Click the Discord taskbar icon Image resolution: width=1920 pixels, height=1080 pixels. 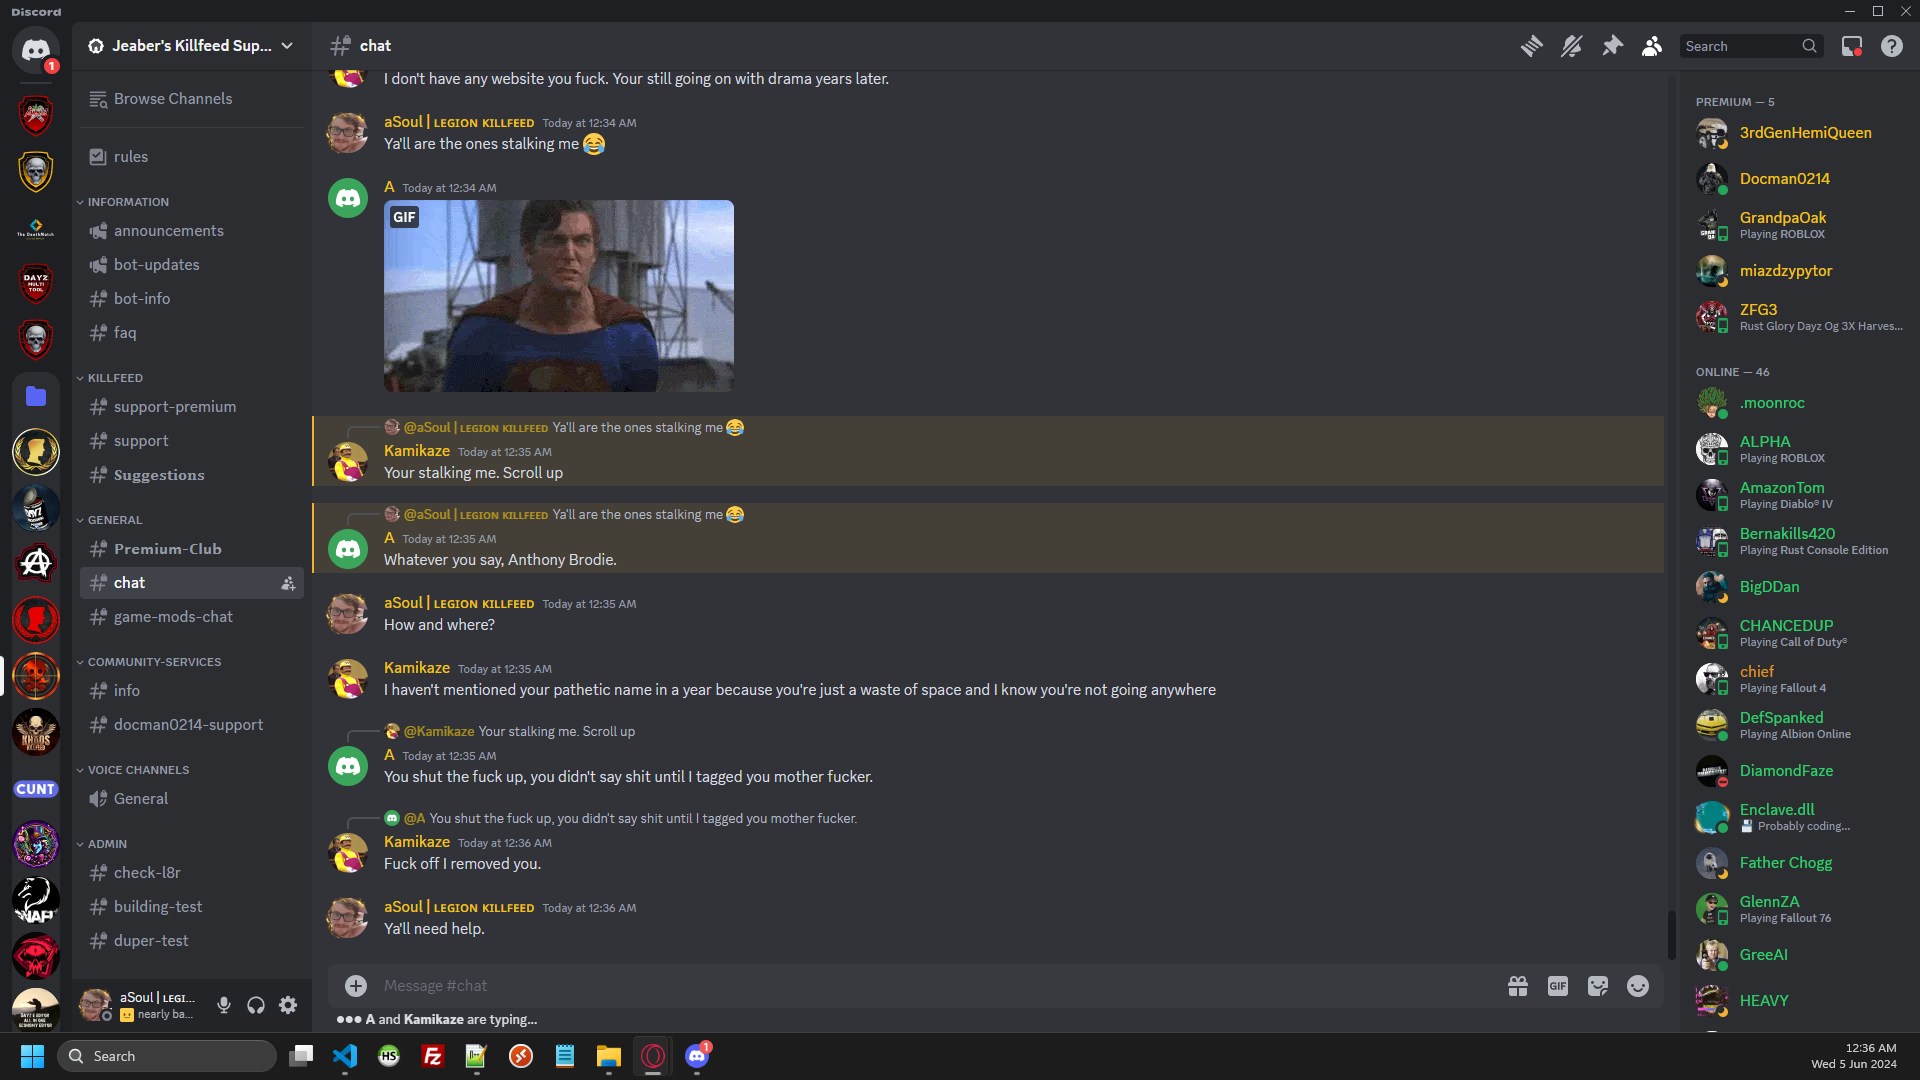pyautogui.click(x=697, y=1056)
